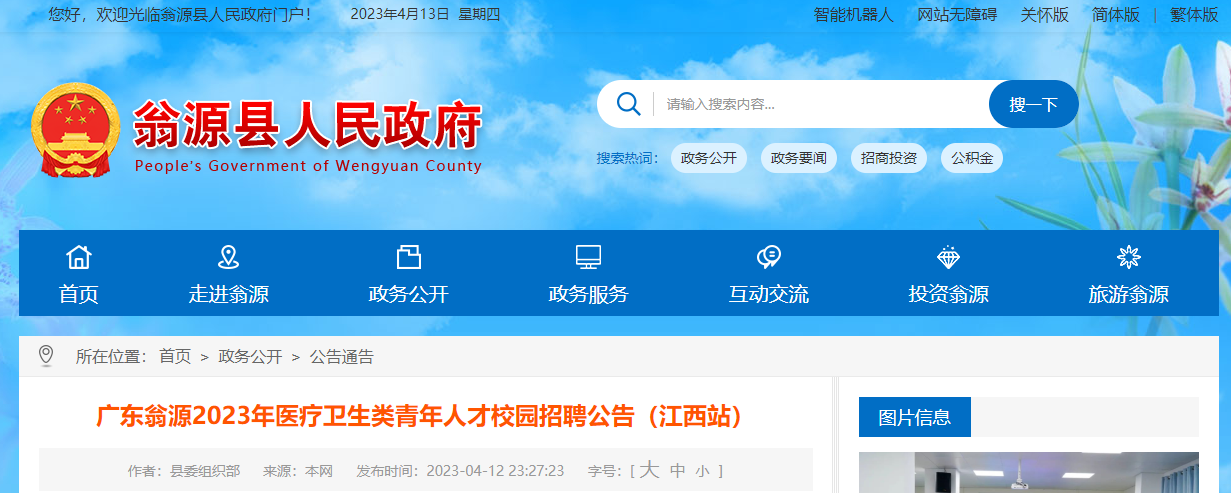Click the location pin icon beside 所在位置
The image size is (1231, 493).
[45, 355]
